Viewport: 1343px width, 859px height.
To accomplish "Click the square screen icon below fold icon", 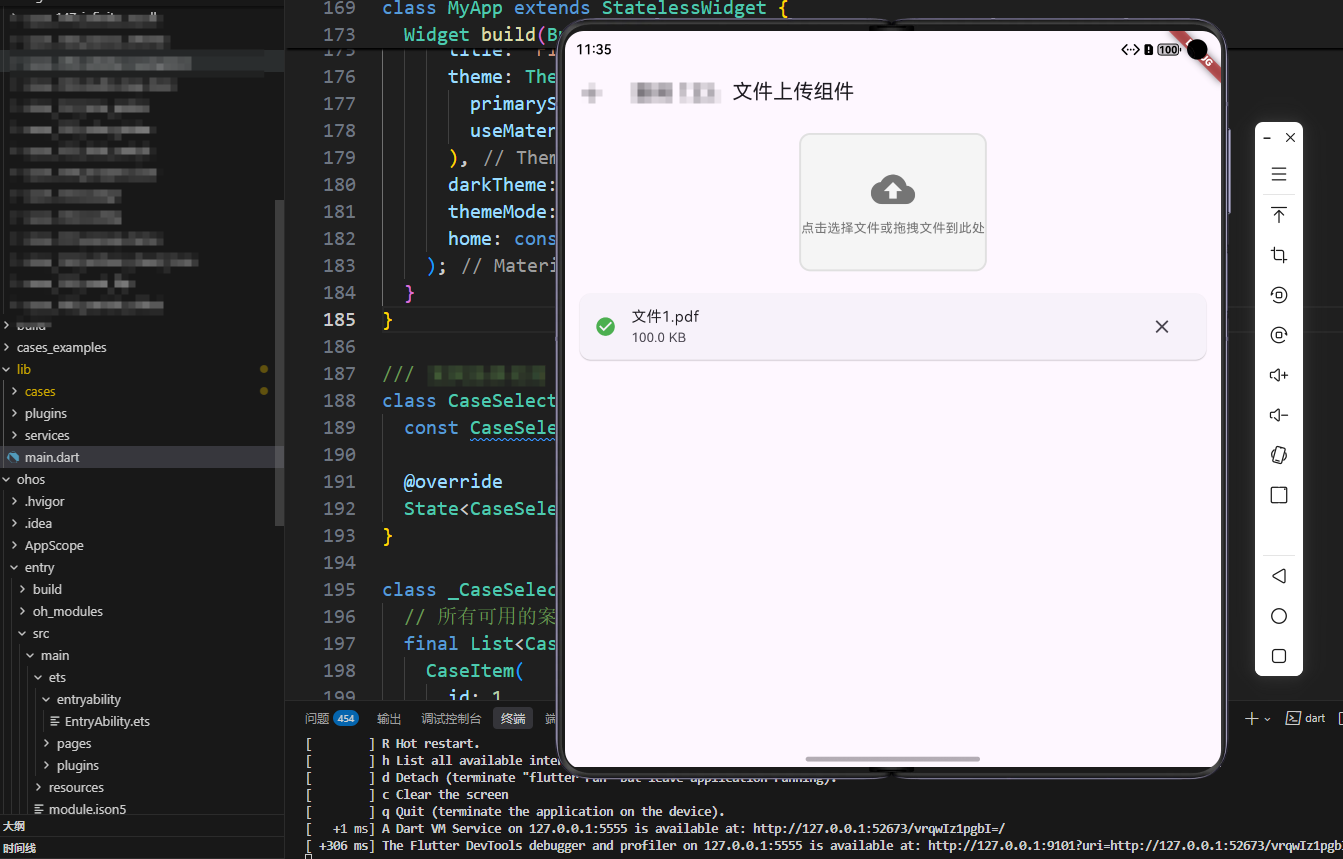I will click(x=1279, y=495).
